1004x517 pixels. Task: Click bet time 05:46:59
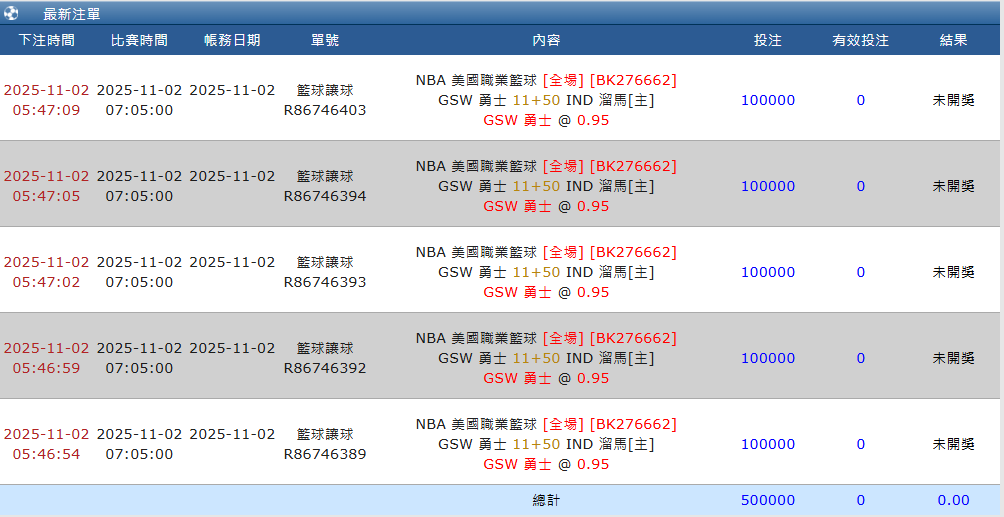pos(46,368)
